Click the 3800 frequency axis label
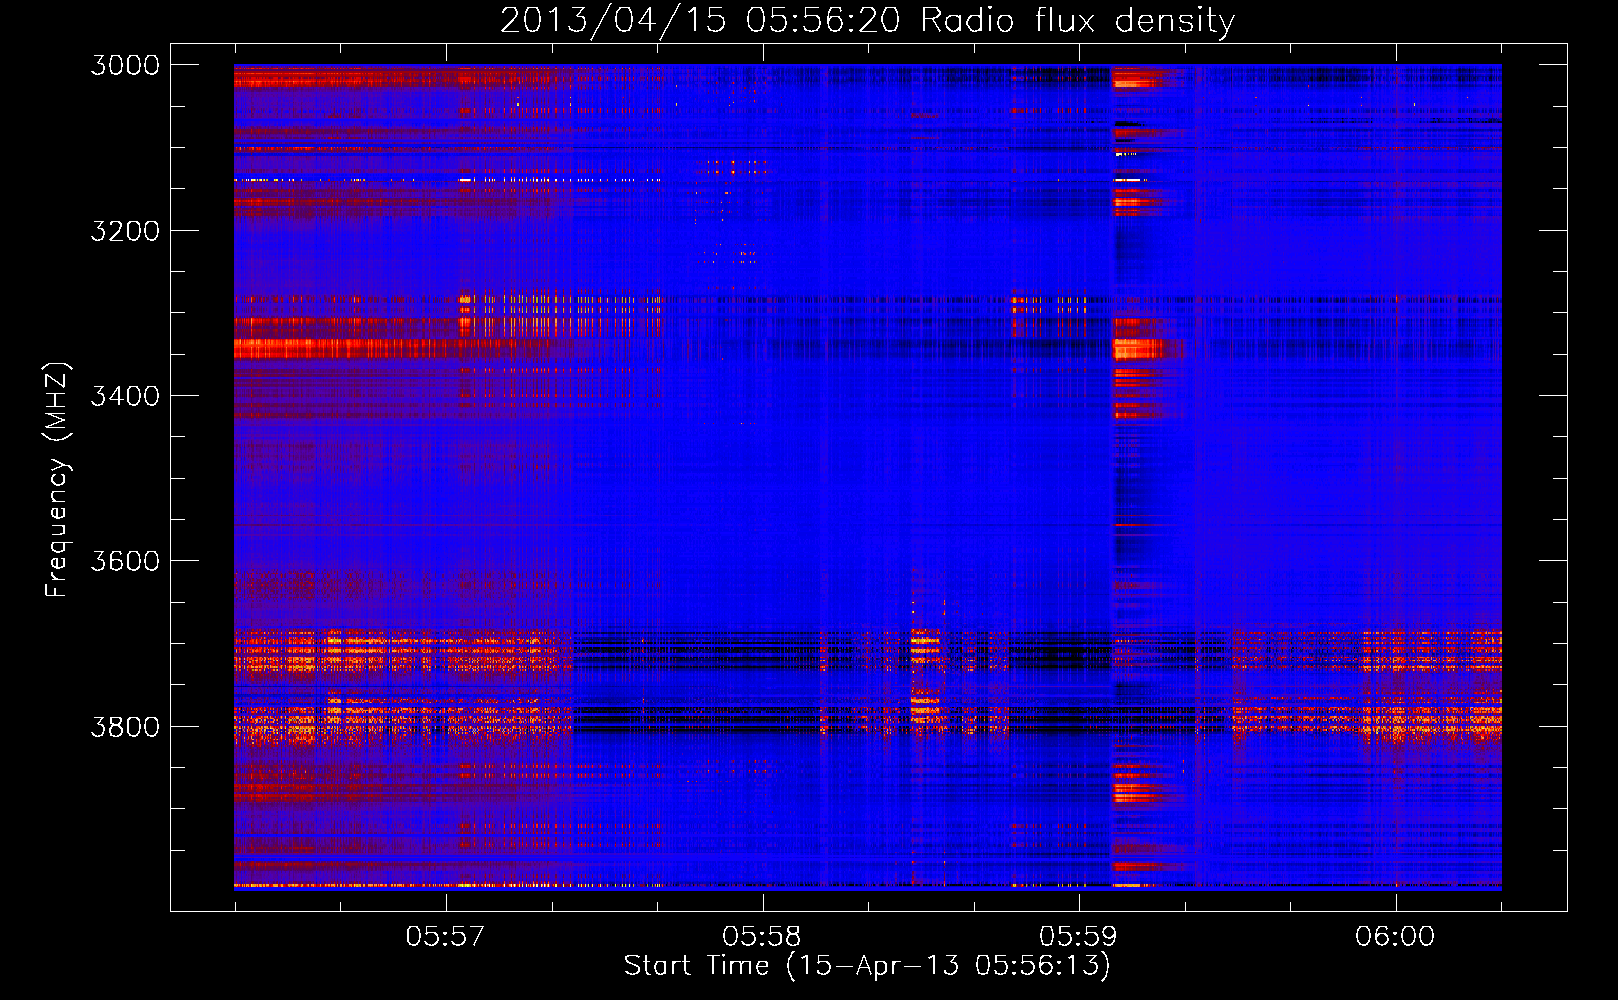Screen dimensions: 1618x1000 click(125, 727)
